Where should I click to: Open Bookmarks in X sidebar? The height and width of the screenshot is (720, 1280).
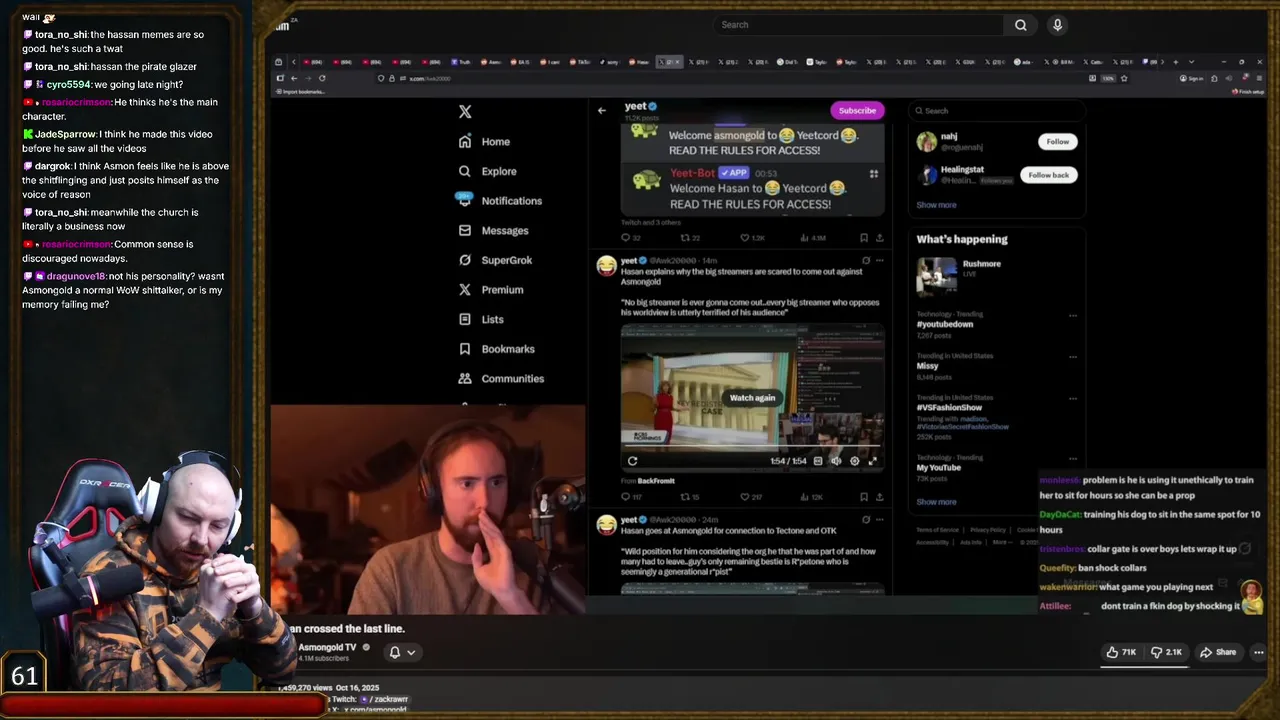tap(497, 349)
